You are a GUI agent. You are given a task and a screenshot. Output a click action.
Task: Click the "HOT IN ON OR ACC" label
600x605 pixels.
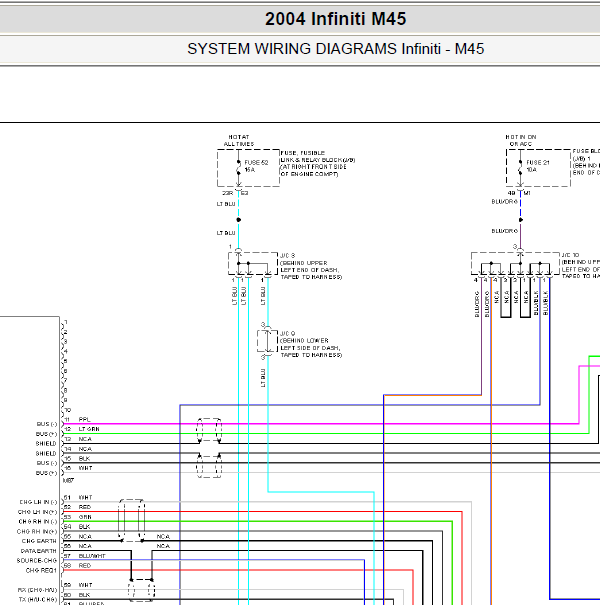[x=521, y=140]
